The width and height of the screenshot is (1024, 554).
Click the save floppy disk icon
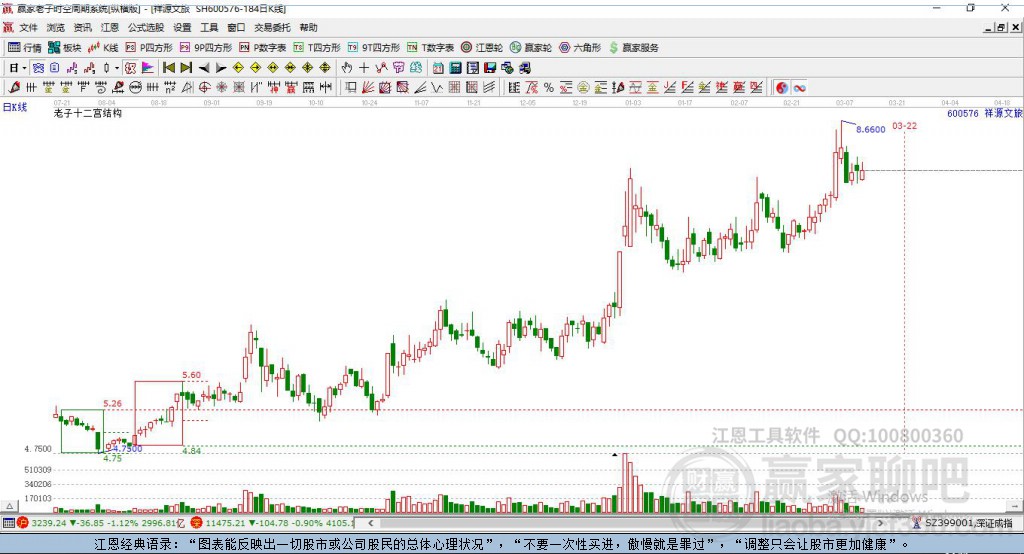[x=490, y=68]
